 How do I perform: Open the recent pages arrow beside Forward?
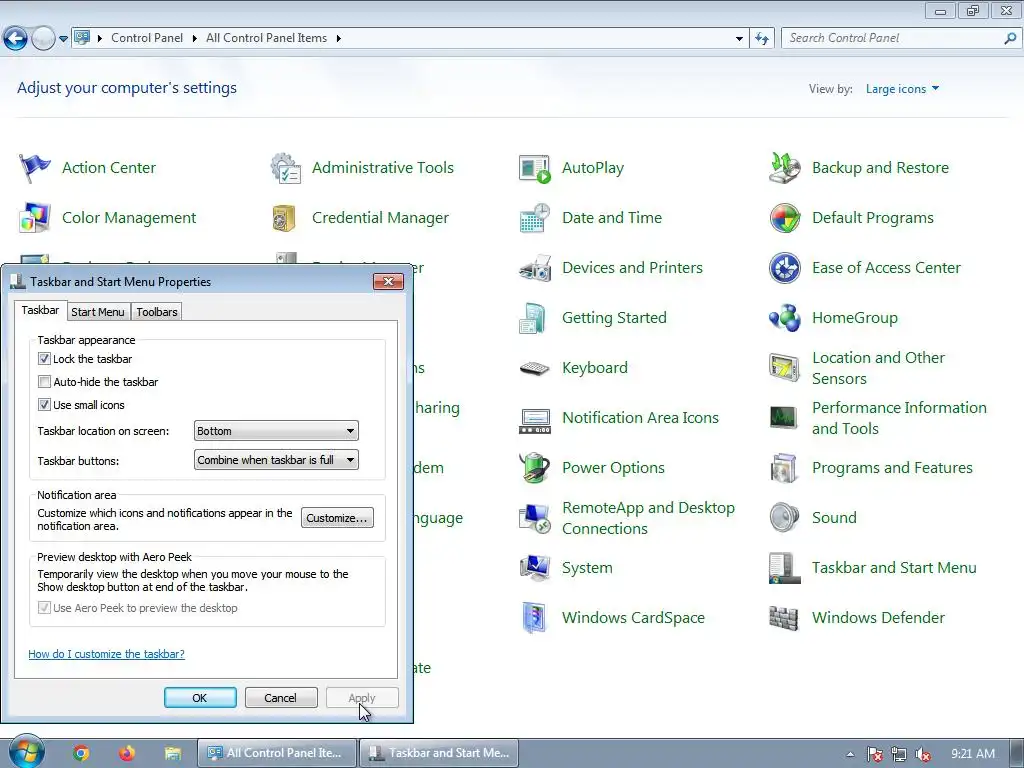pyautogui.click(x=63, y=39)
